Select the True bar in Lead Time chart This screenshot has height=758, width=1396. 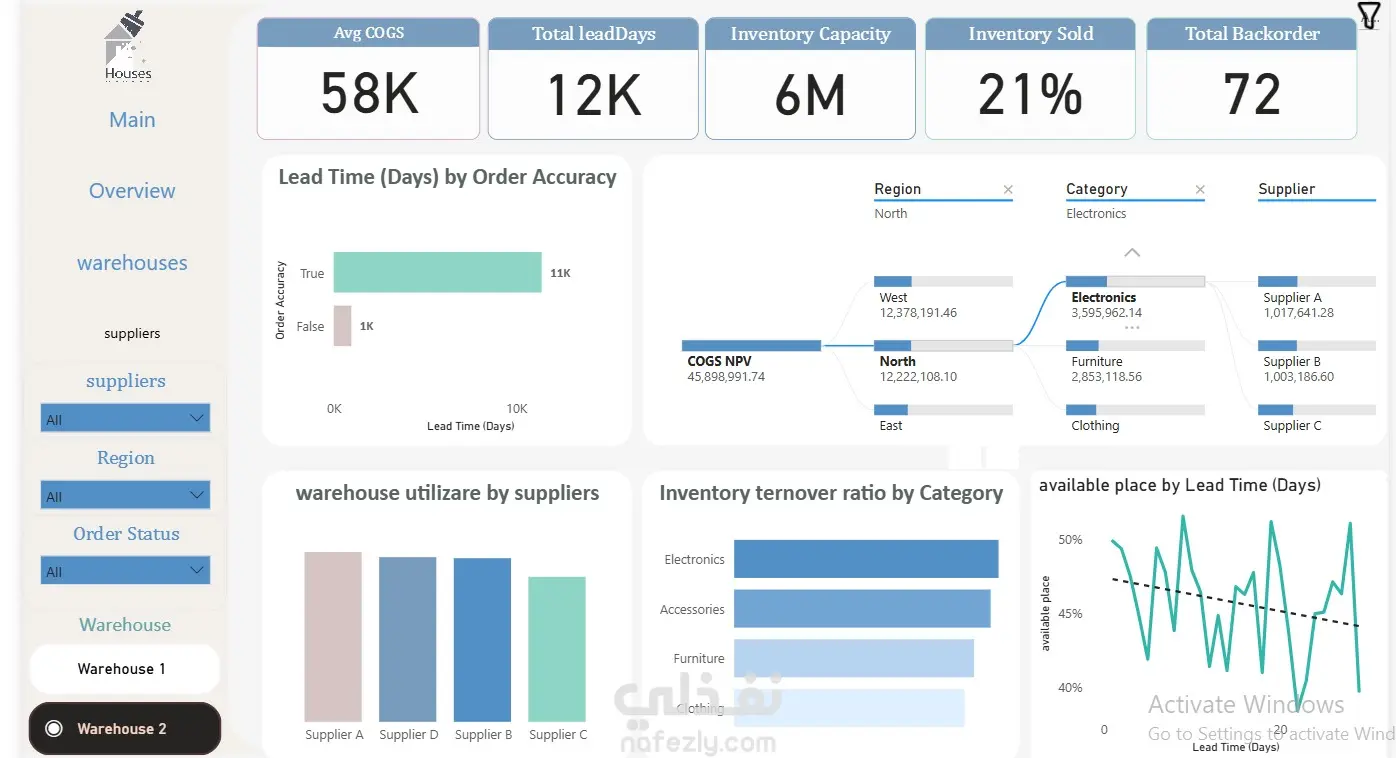coord(437,272)
